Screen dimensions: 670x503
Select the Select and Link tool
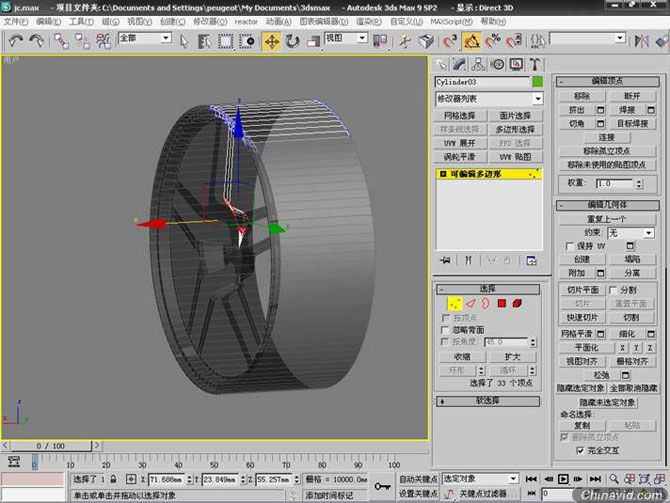pos(62,41)
